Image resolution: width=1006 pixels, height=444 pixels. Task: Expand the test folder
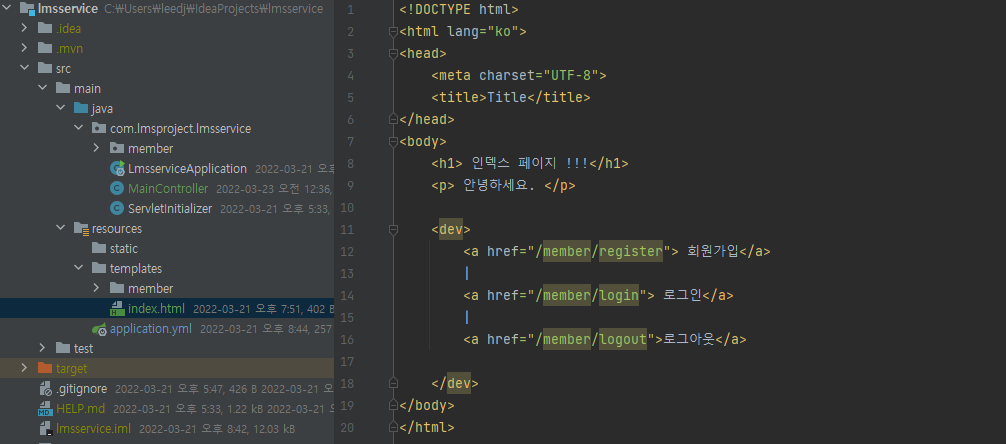42,348
